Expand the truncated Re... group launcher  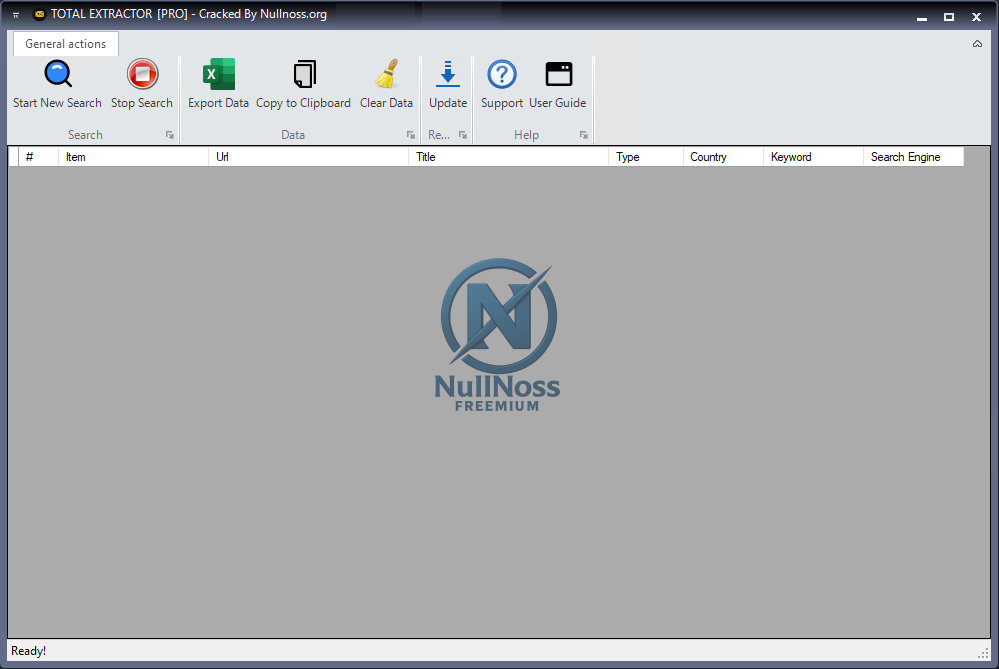(462, 134)
